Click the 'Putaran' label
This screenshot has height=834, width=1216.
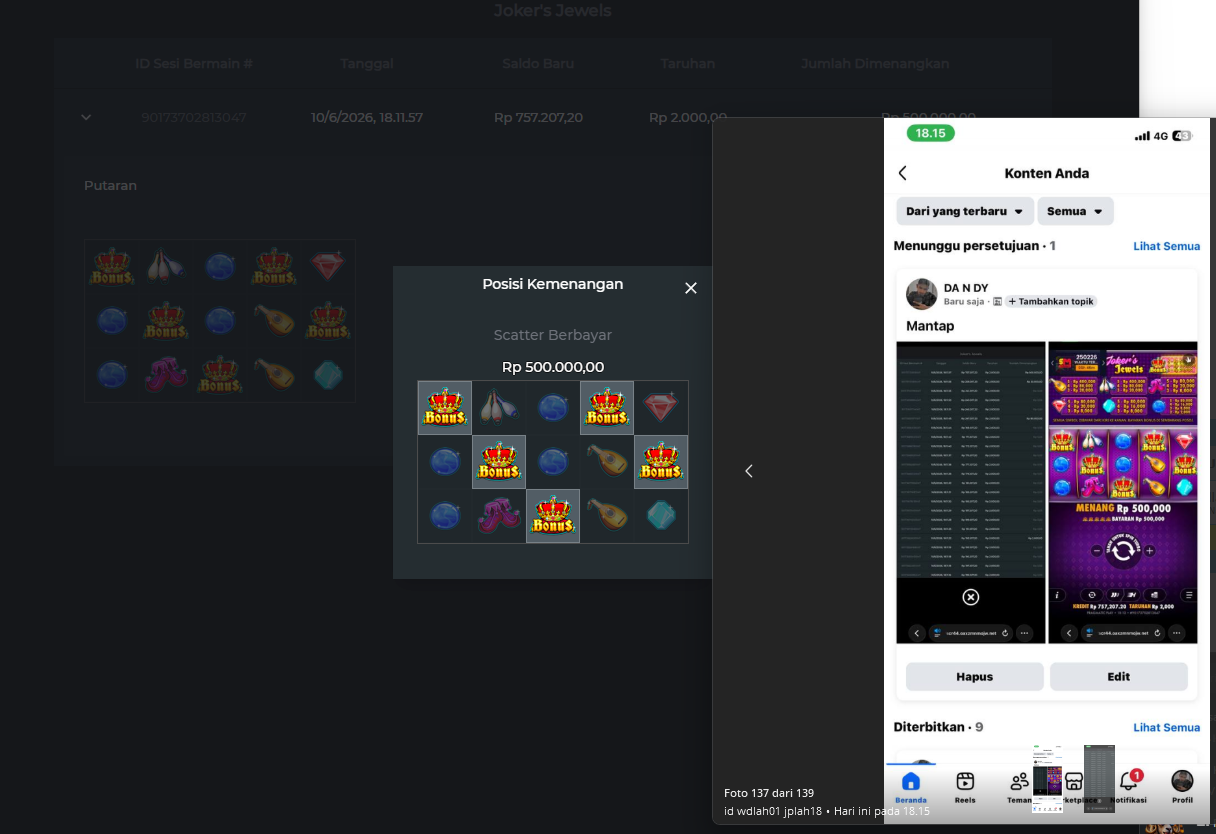(110, 185)
